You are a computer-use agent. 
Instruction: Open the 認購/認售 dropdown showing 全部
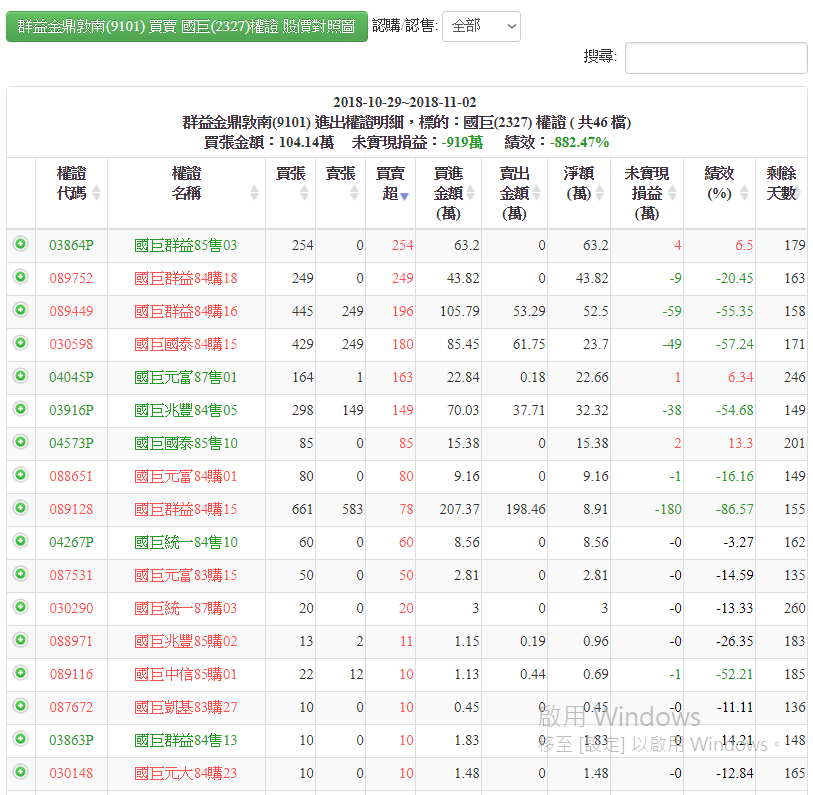[480, 26]
